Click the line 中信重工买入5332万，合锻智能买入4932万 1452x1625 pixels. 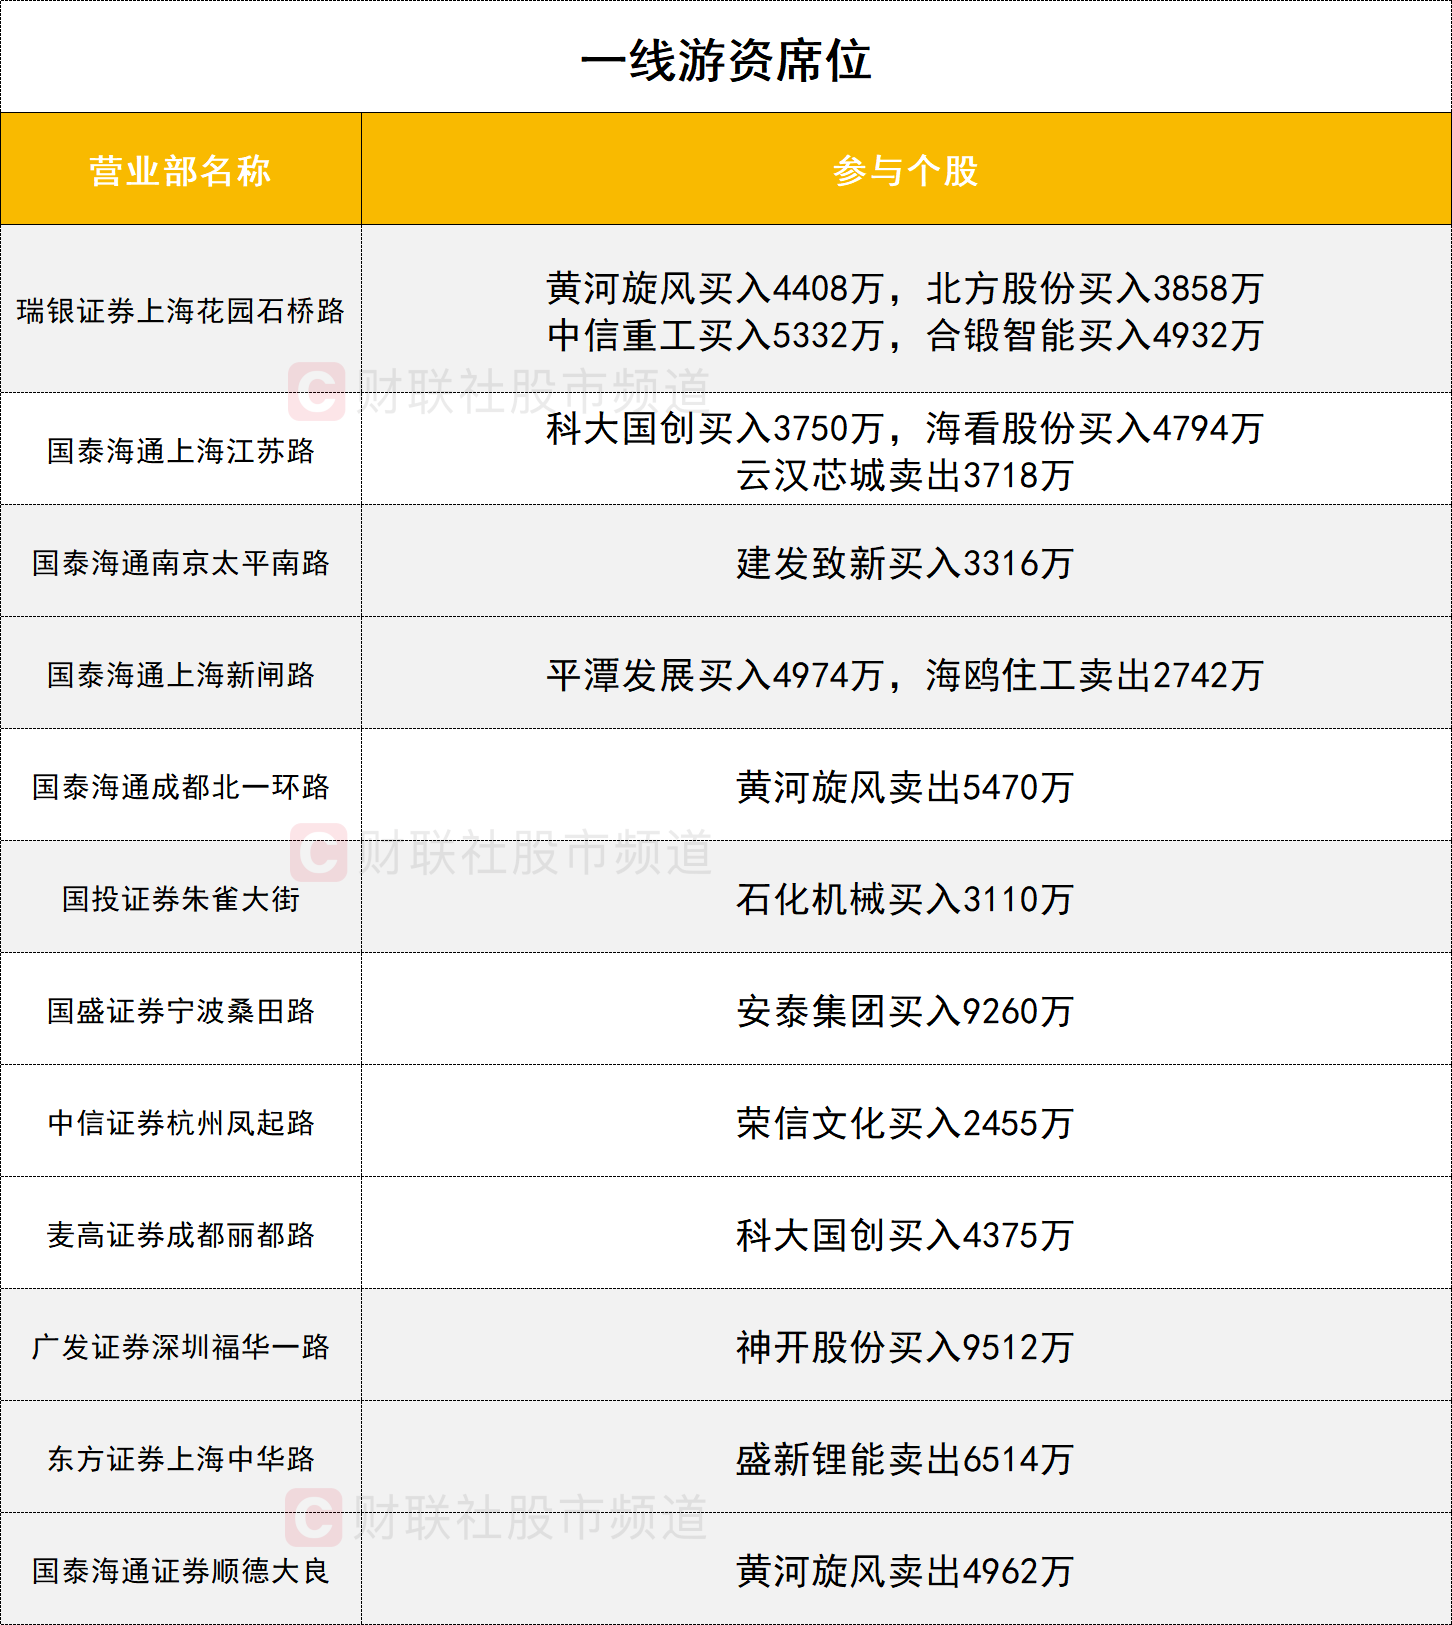(906, 335)
